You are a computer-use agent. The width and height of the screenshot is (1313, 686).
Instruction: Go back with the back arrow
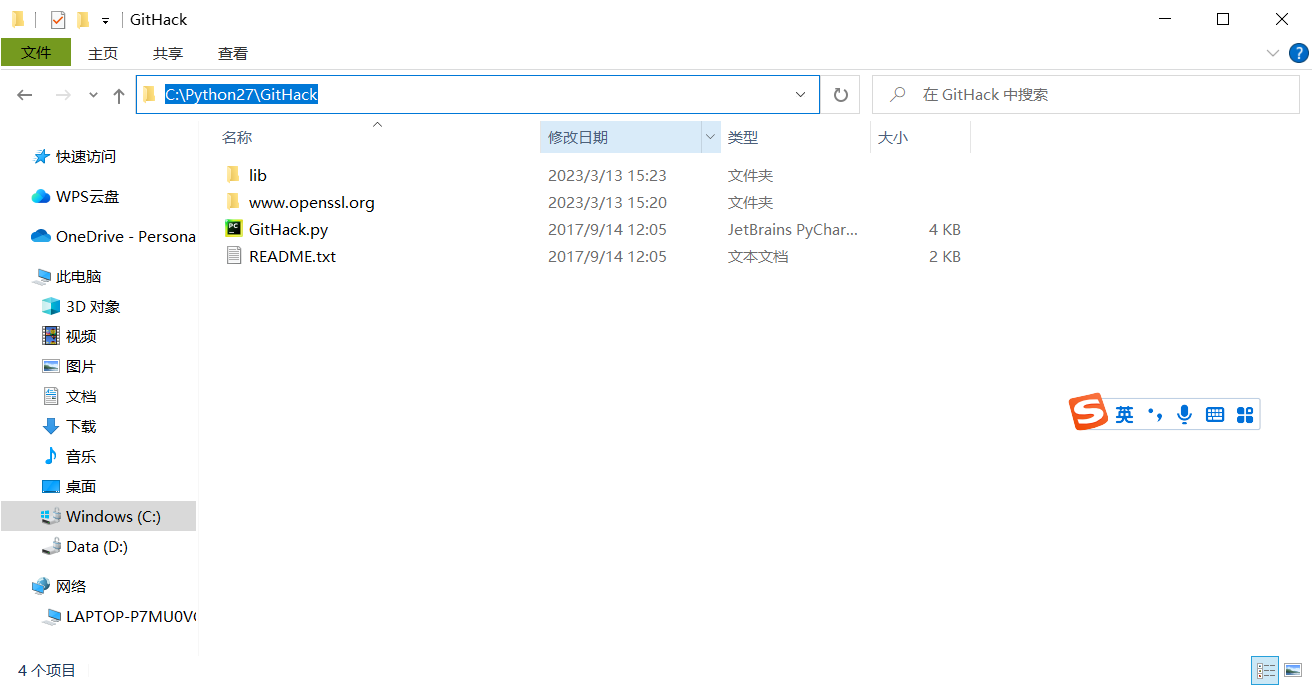coord(25,95)
